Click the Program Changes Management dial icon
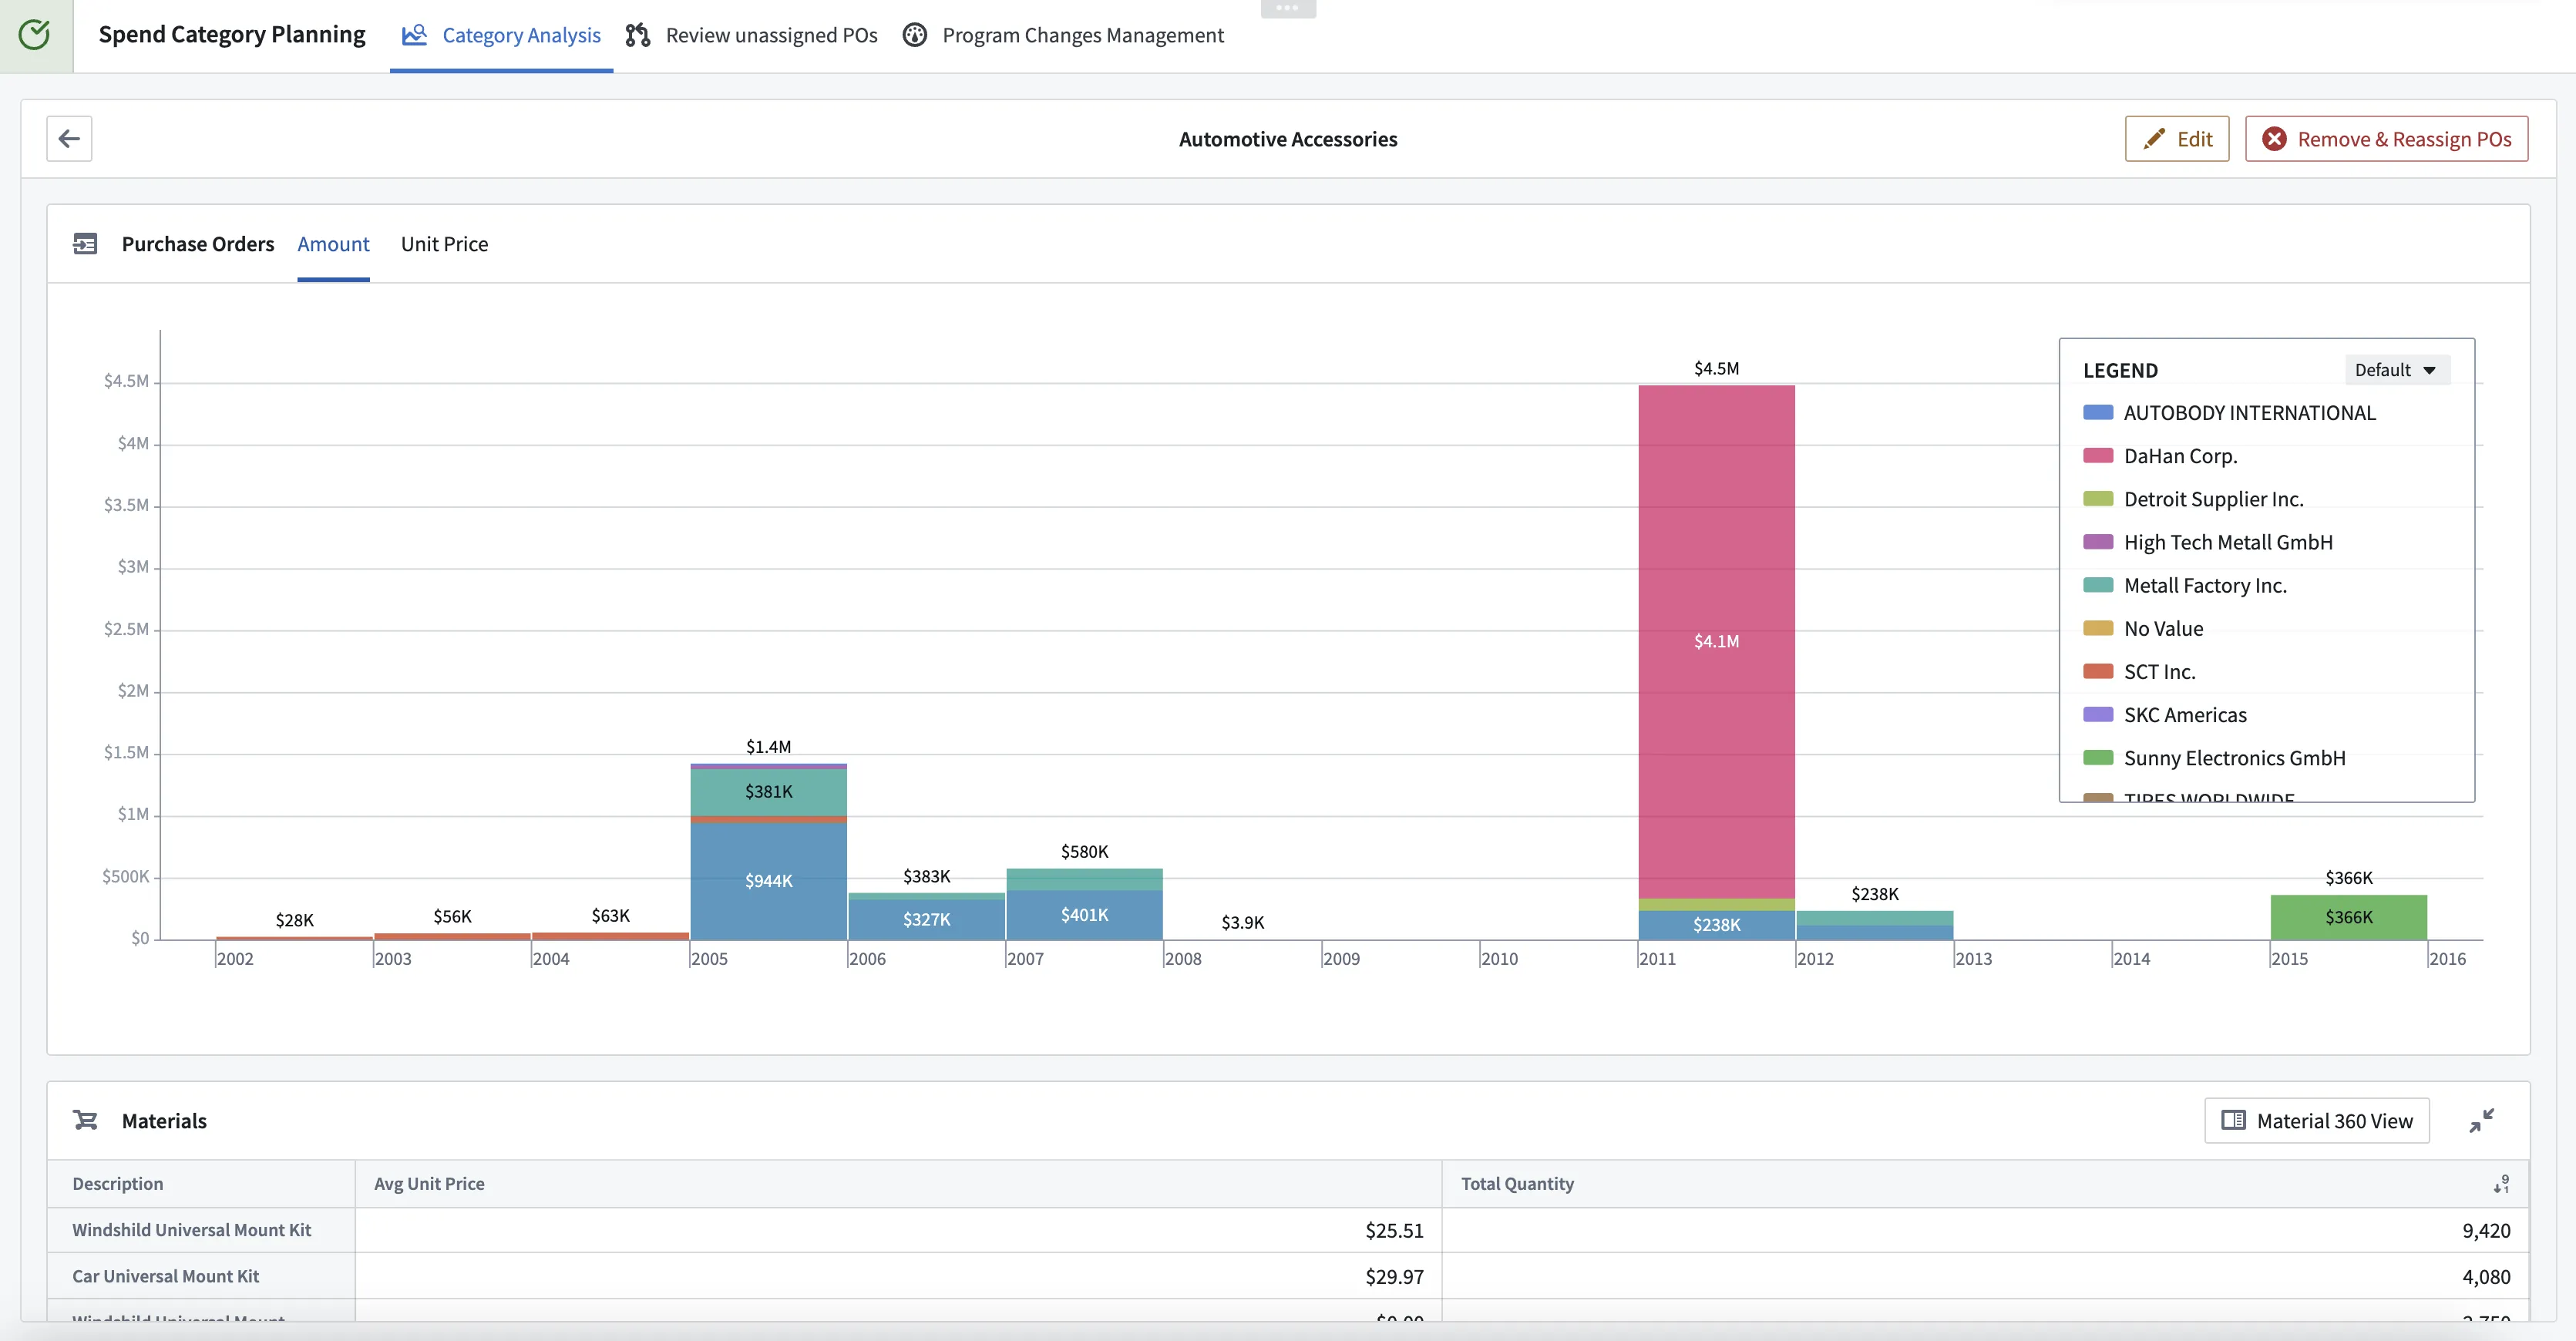This screenshot has width=2576, height=1341. tap(915, 36)
